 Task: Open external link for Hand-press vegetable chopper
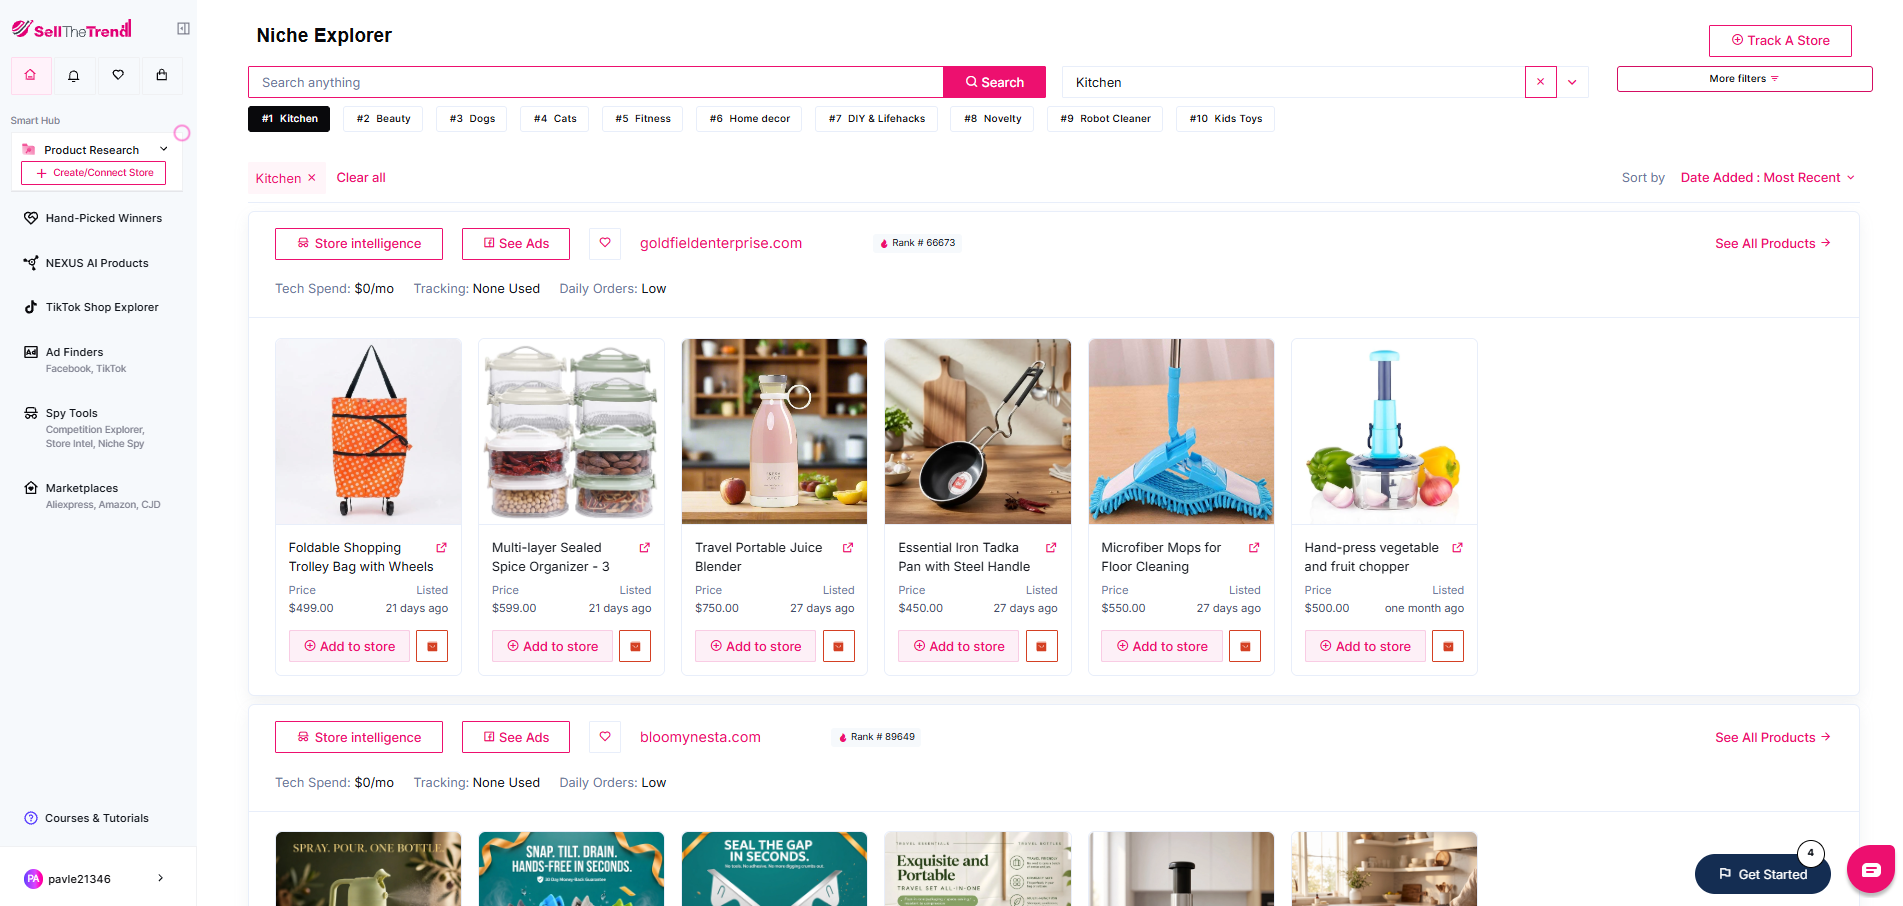[x=1457, y=548]
